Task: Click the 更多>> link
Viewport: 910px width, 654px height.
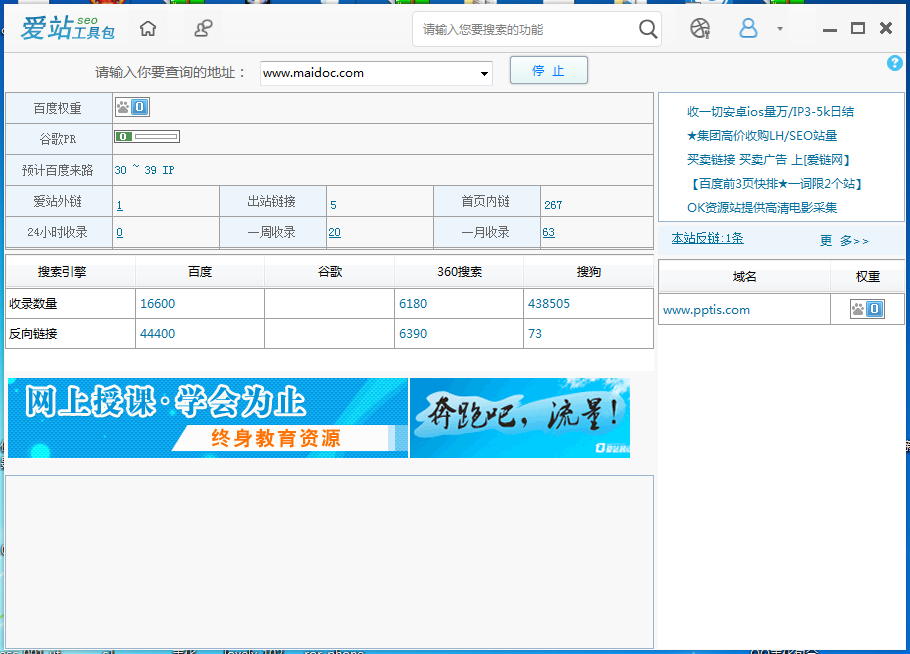Action: tap(844, 240)
